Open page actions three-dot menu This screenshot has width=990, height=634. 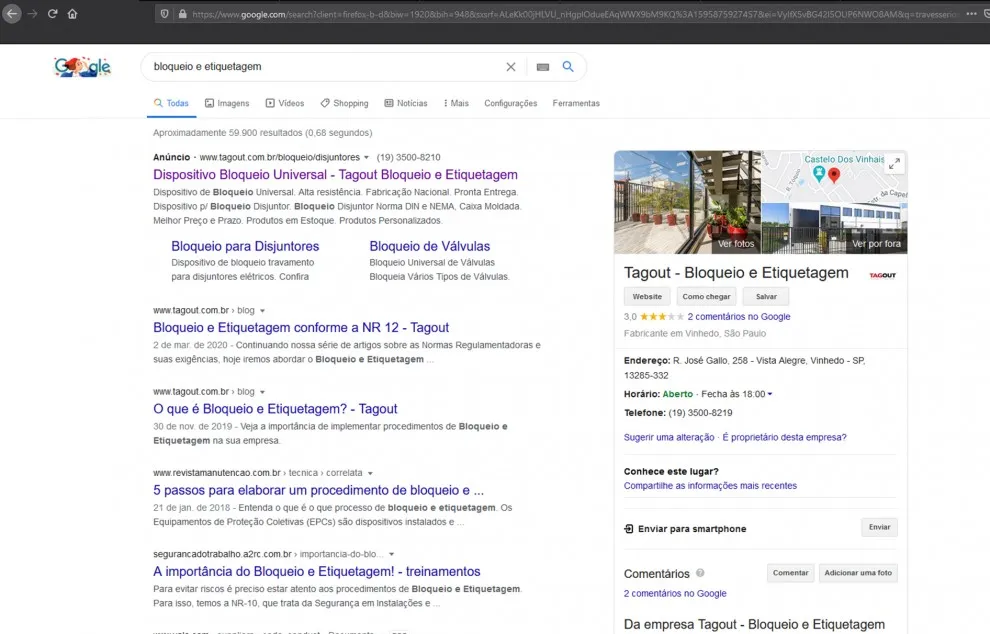pos(971,14)
